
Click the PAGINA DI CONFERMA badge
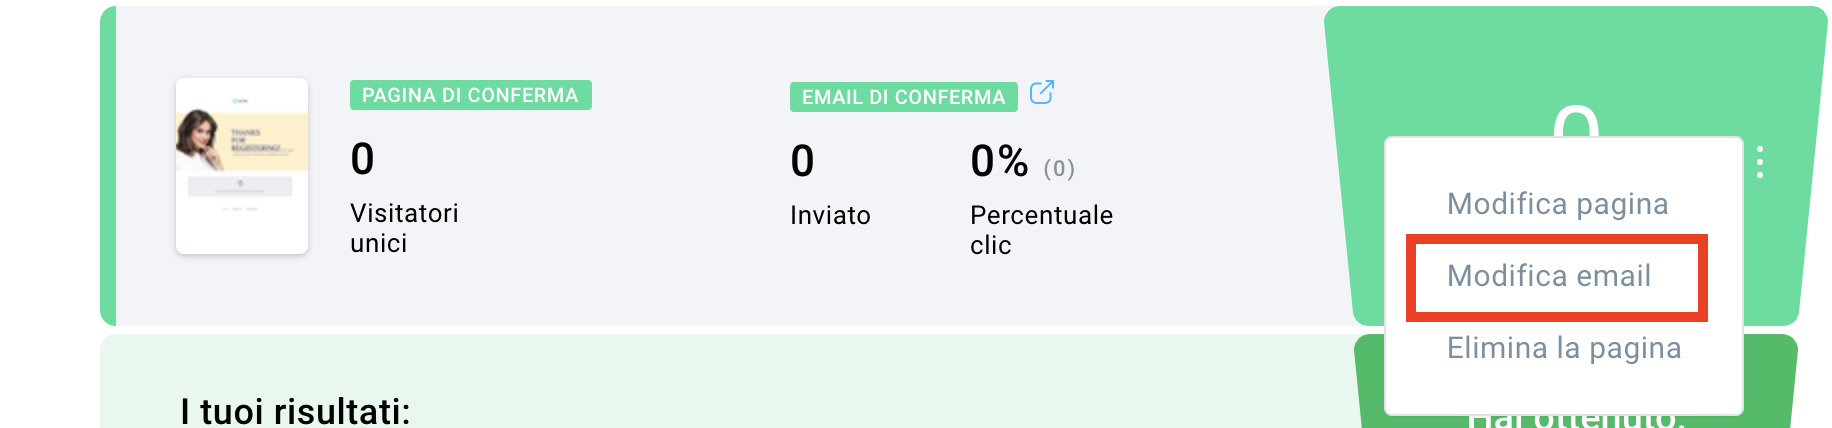470,95
